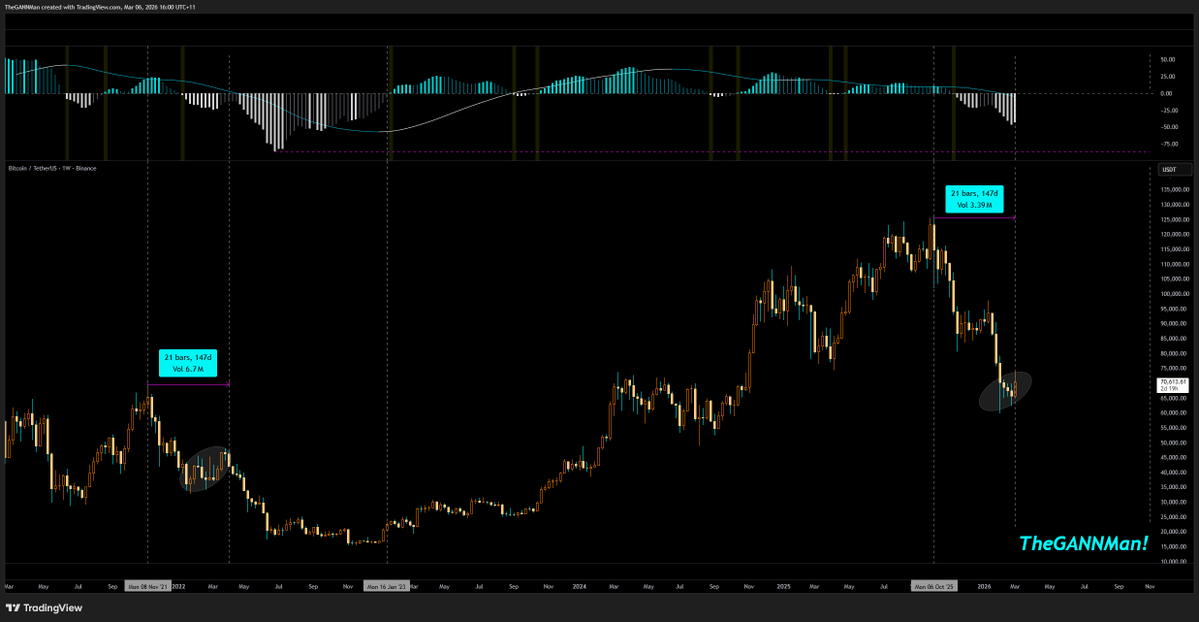
Task: Click the -75.00 oscillator axis label
Action: pyautogui.click(x=1167, y=144)
